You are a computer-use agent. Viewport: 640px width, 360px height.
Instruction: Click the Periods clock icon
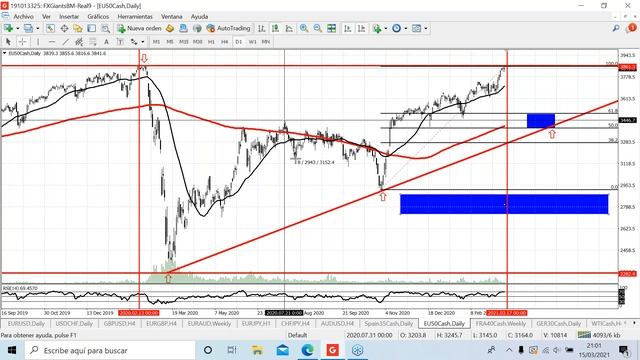(396, 28)
